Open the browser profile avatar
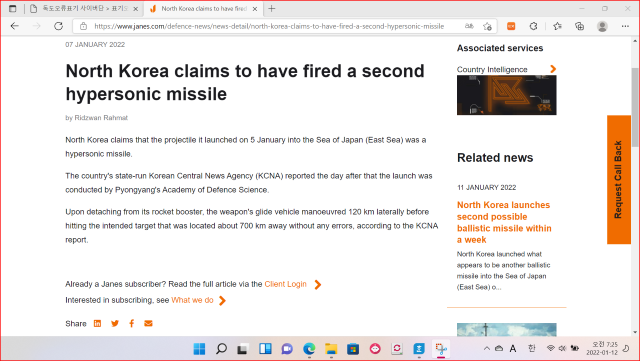 (602, 26)
